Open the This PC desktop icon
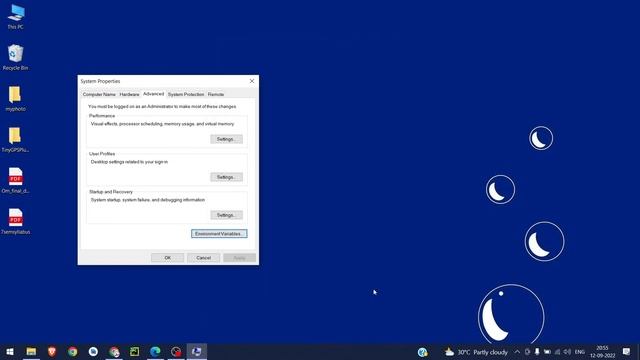 point(16,17)
